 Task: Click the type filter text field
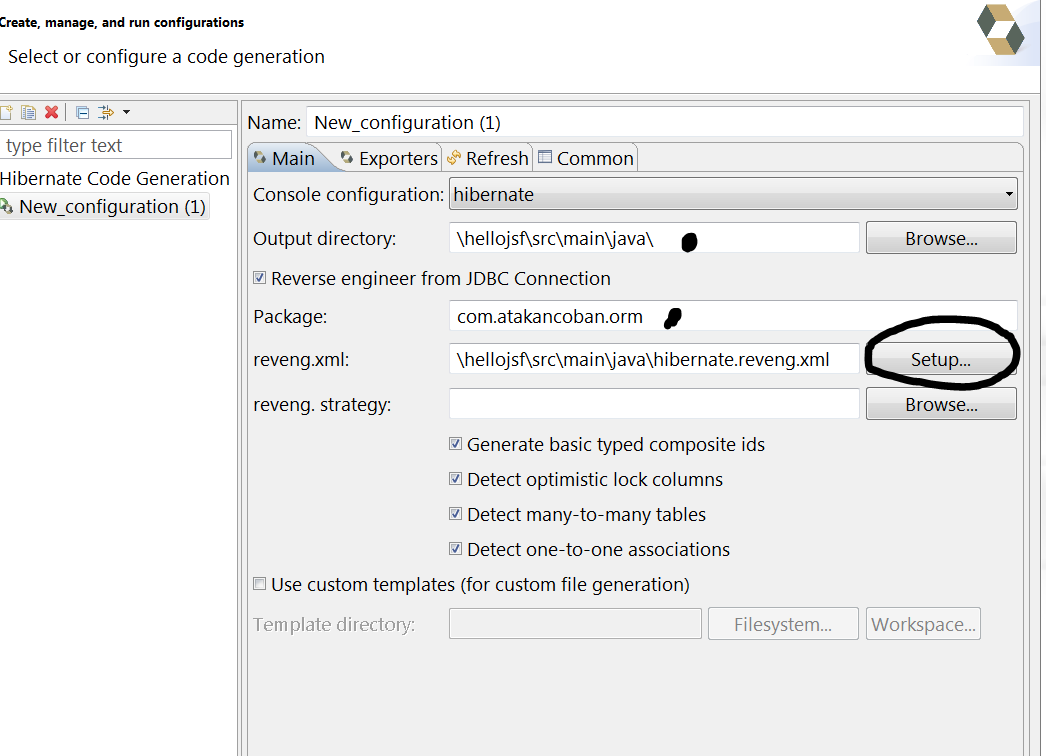coord(115,145)
